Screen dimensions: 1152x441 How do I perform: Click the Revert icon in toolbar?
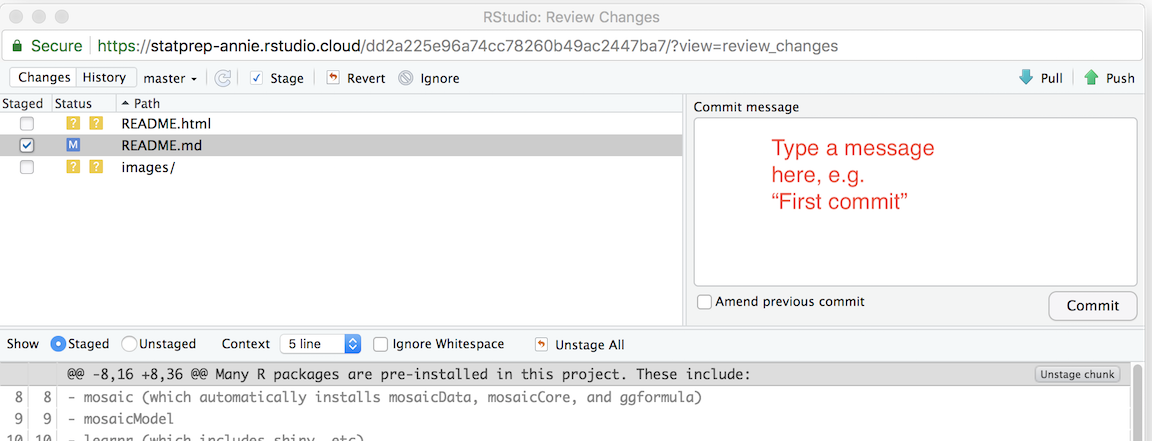(333, 78)
